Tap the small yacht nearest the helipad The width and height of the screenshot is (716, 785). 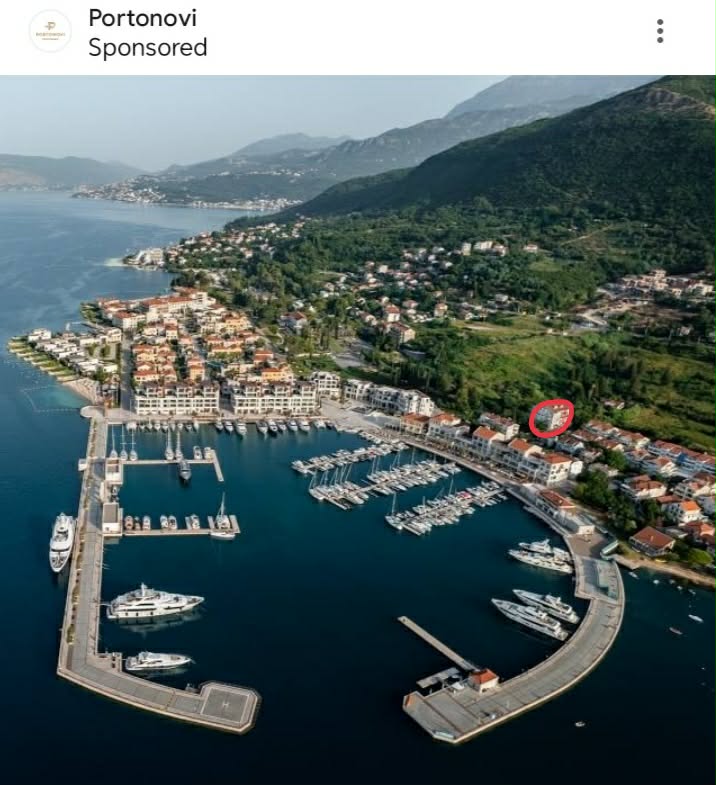tap(158, 661)
